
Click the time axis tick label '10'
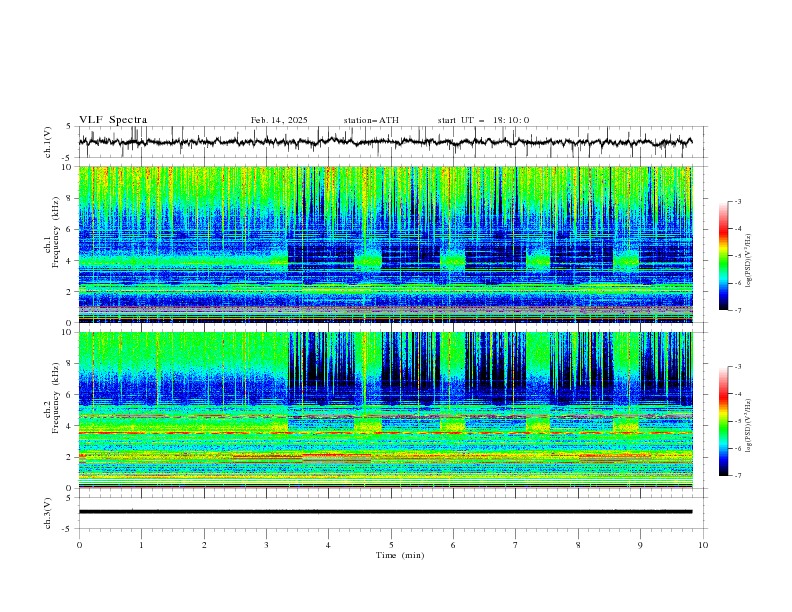[x=703, y=545]
